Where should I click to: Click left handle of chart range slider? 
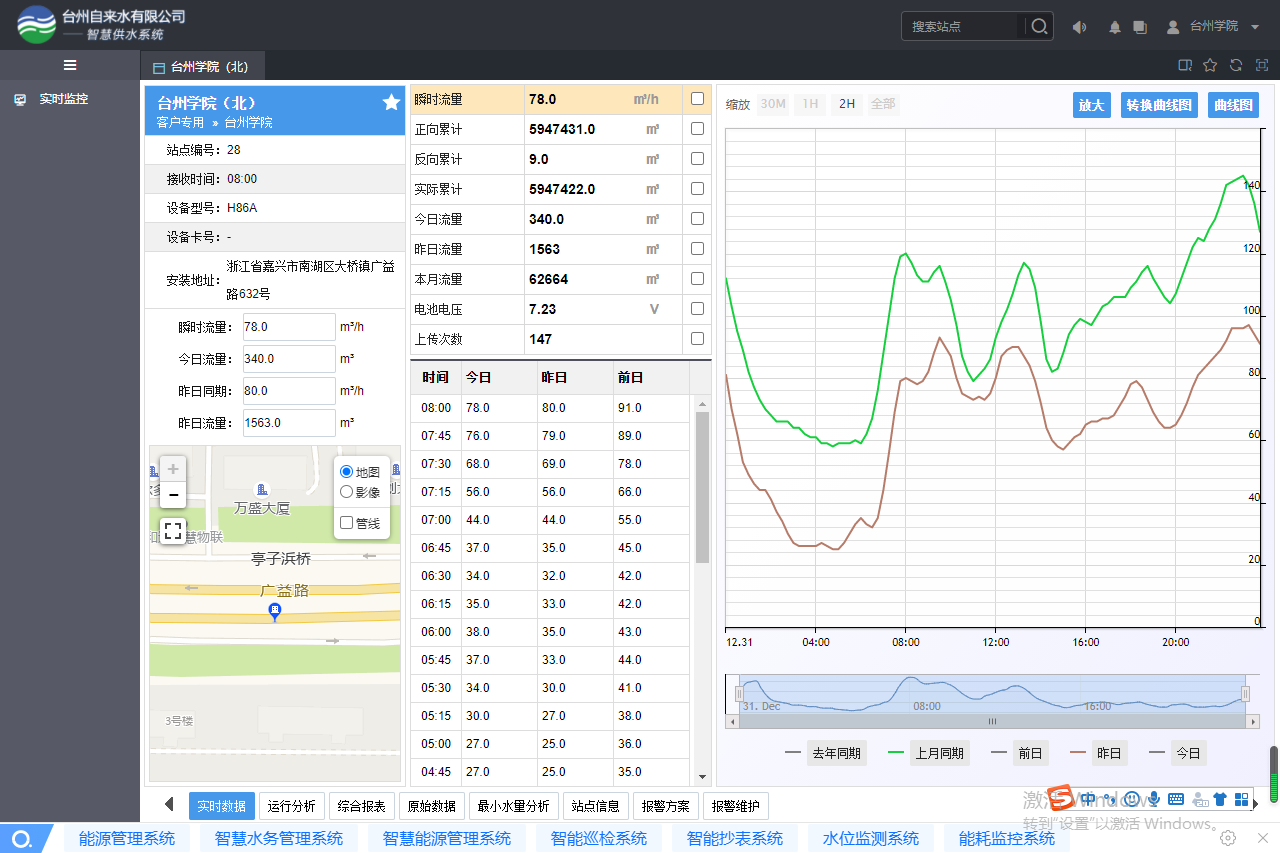(x=740, y=694)
